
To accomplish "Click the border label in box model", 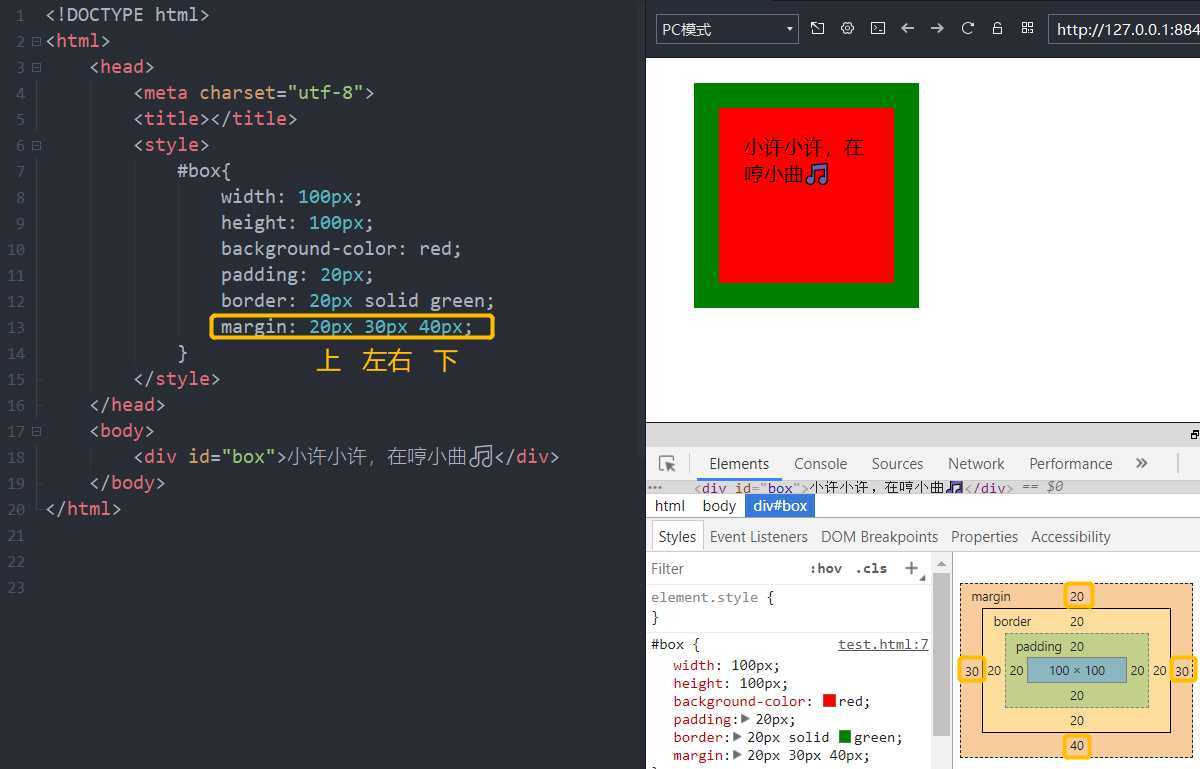I will 1012,621.
